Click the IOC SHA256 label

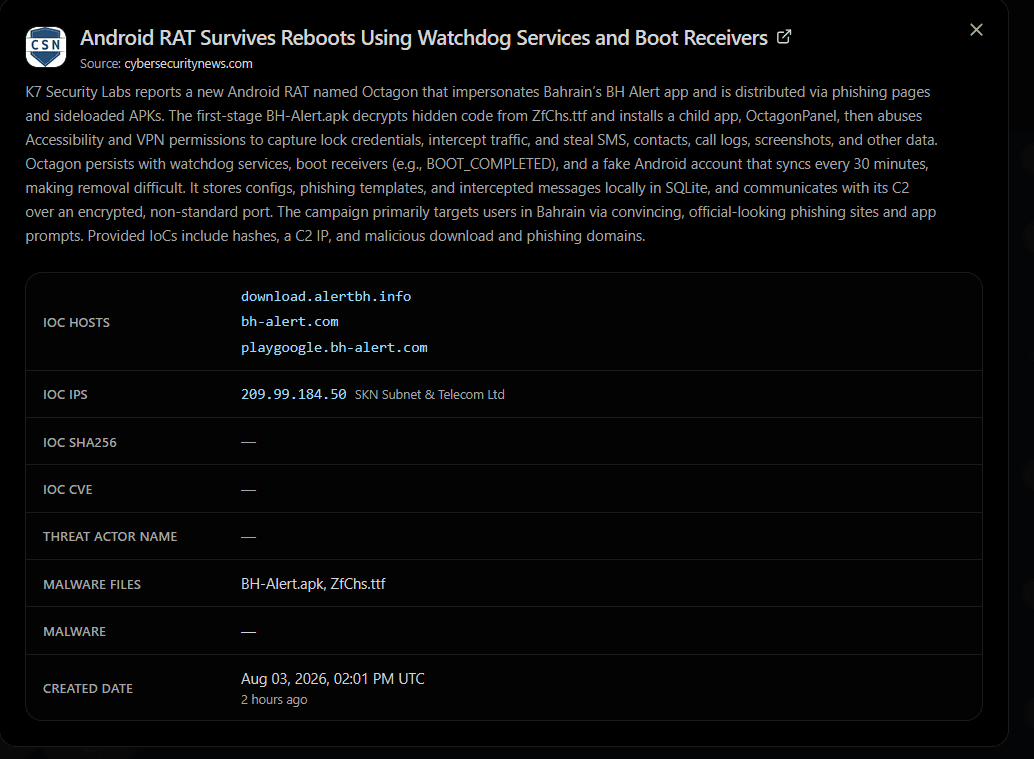[x=80, y=442]
